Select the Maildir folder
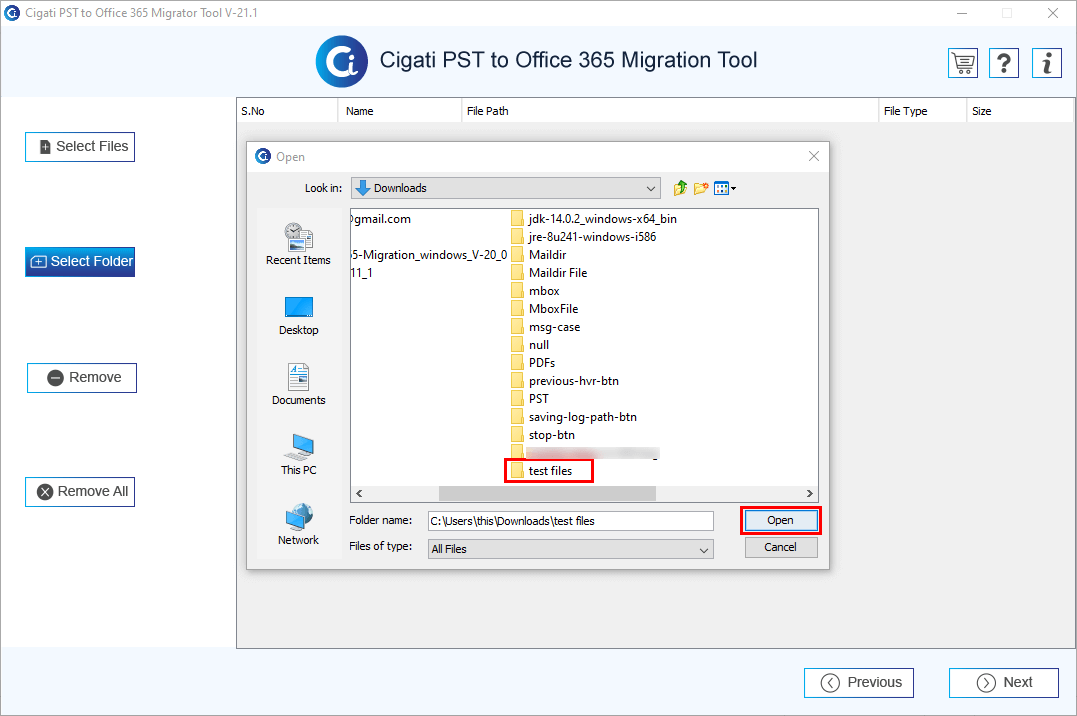1077x716 pixels. point(539,255)
